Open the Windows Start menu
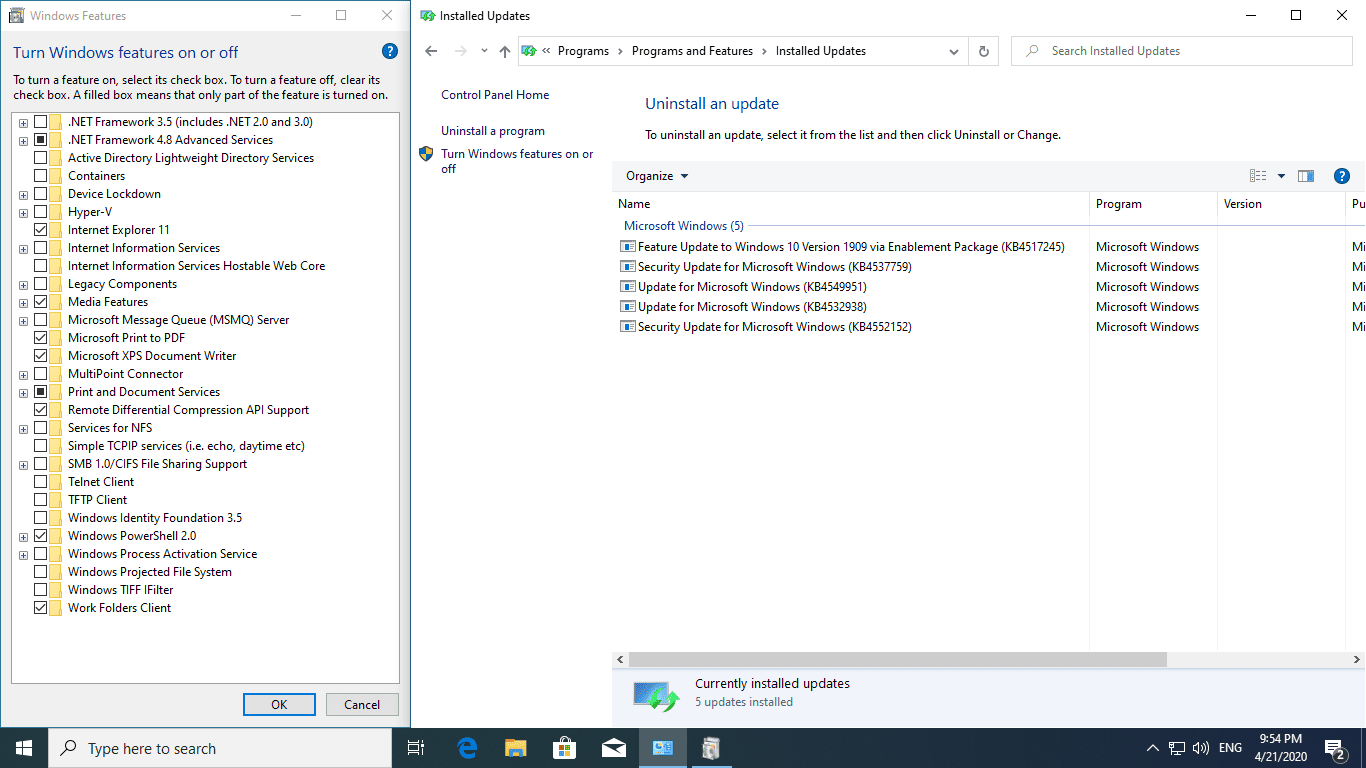 [x=24, y=748]
